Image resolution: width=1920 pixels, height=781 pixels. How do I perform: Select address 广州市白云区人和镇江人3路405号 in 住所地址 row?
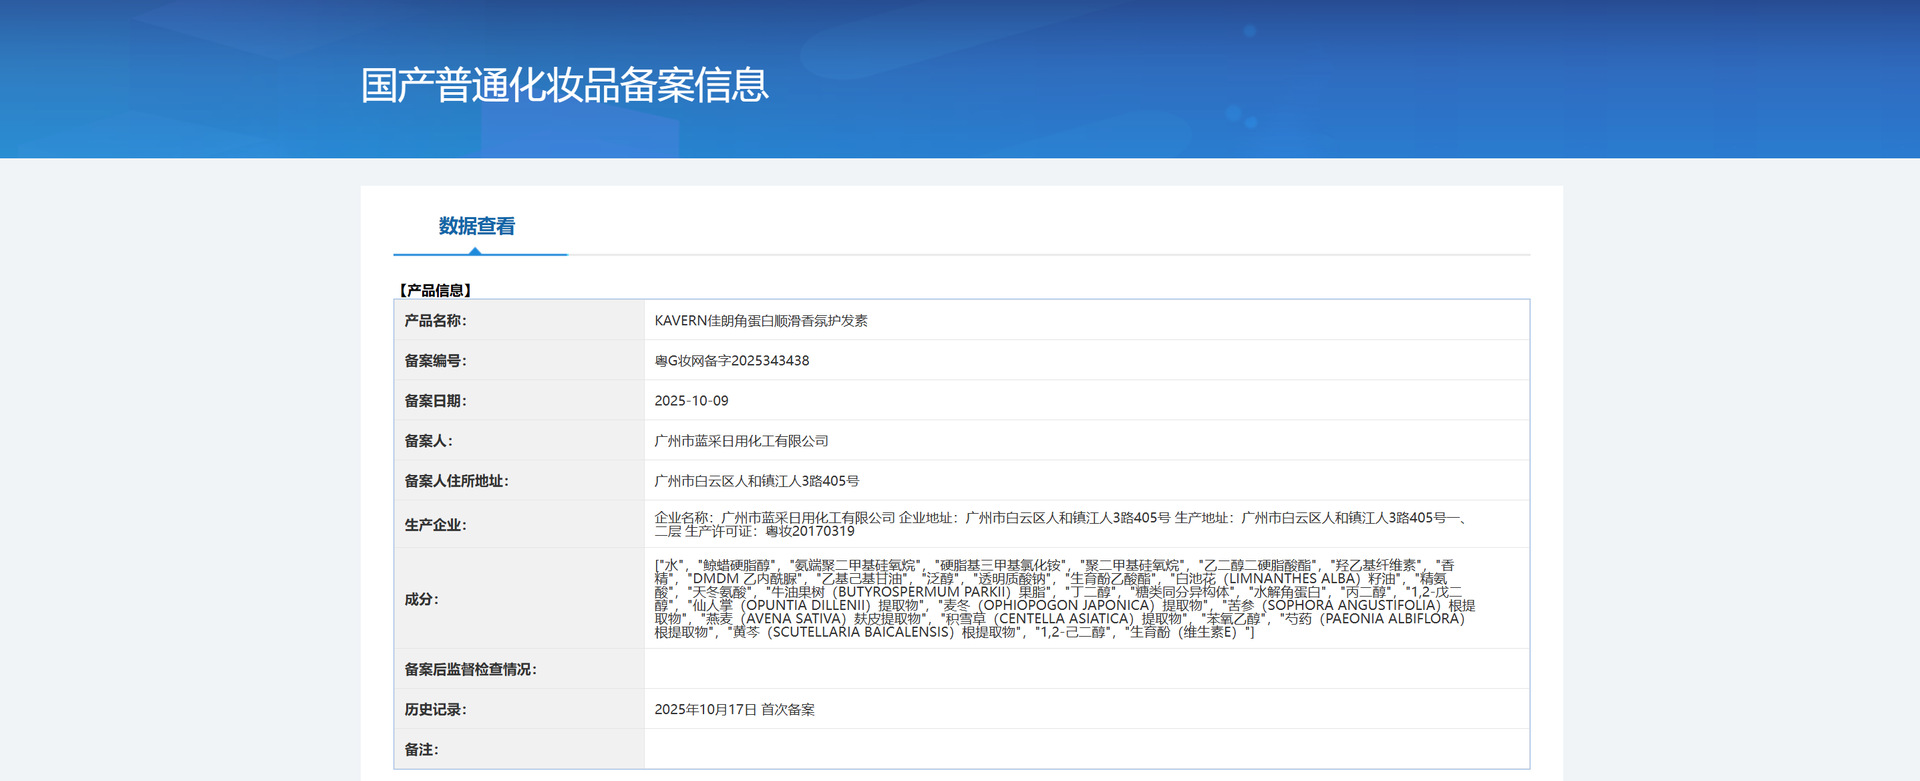(x=757, y=481)
